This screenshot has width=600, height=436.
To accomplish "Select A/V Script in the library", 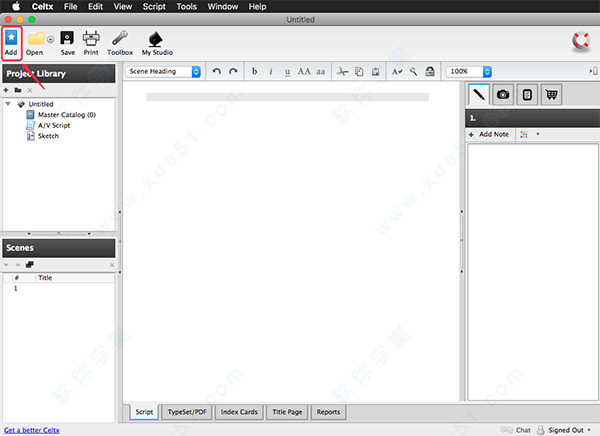I will click(x=48, y=125).
